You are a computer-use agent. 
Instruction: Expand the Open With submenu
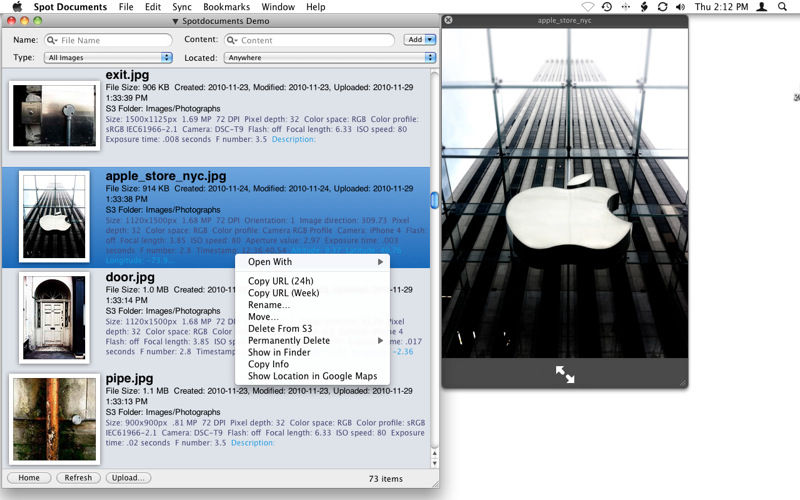(312, 262)
